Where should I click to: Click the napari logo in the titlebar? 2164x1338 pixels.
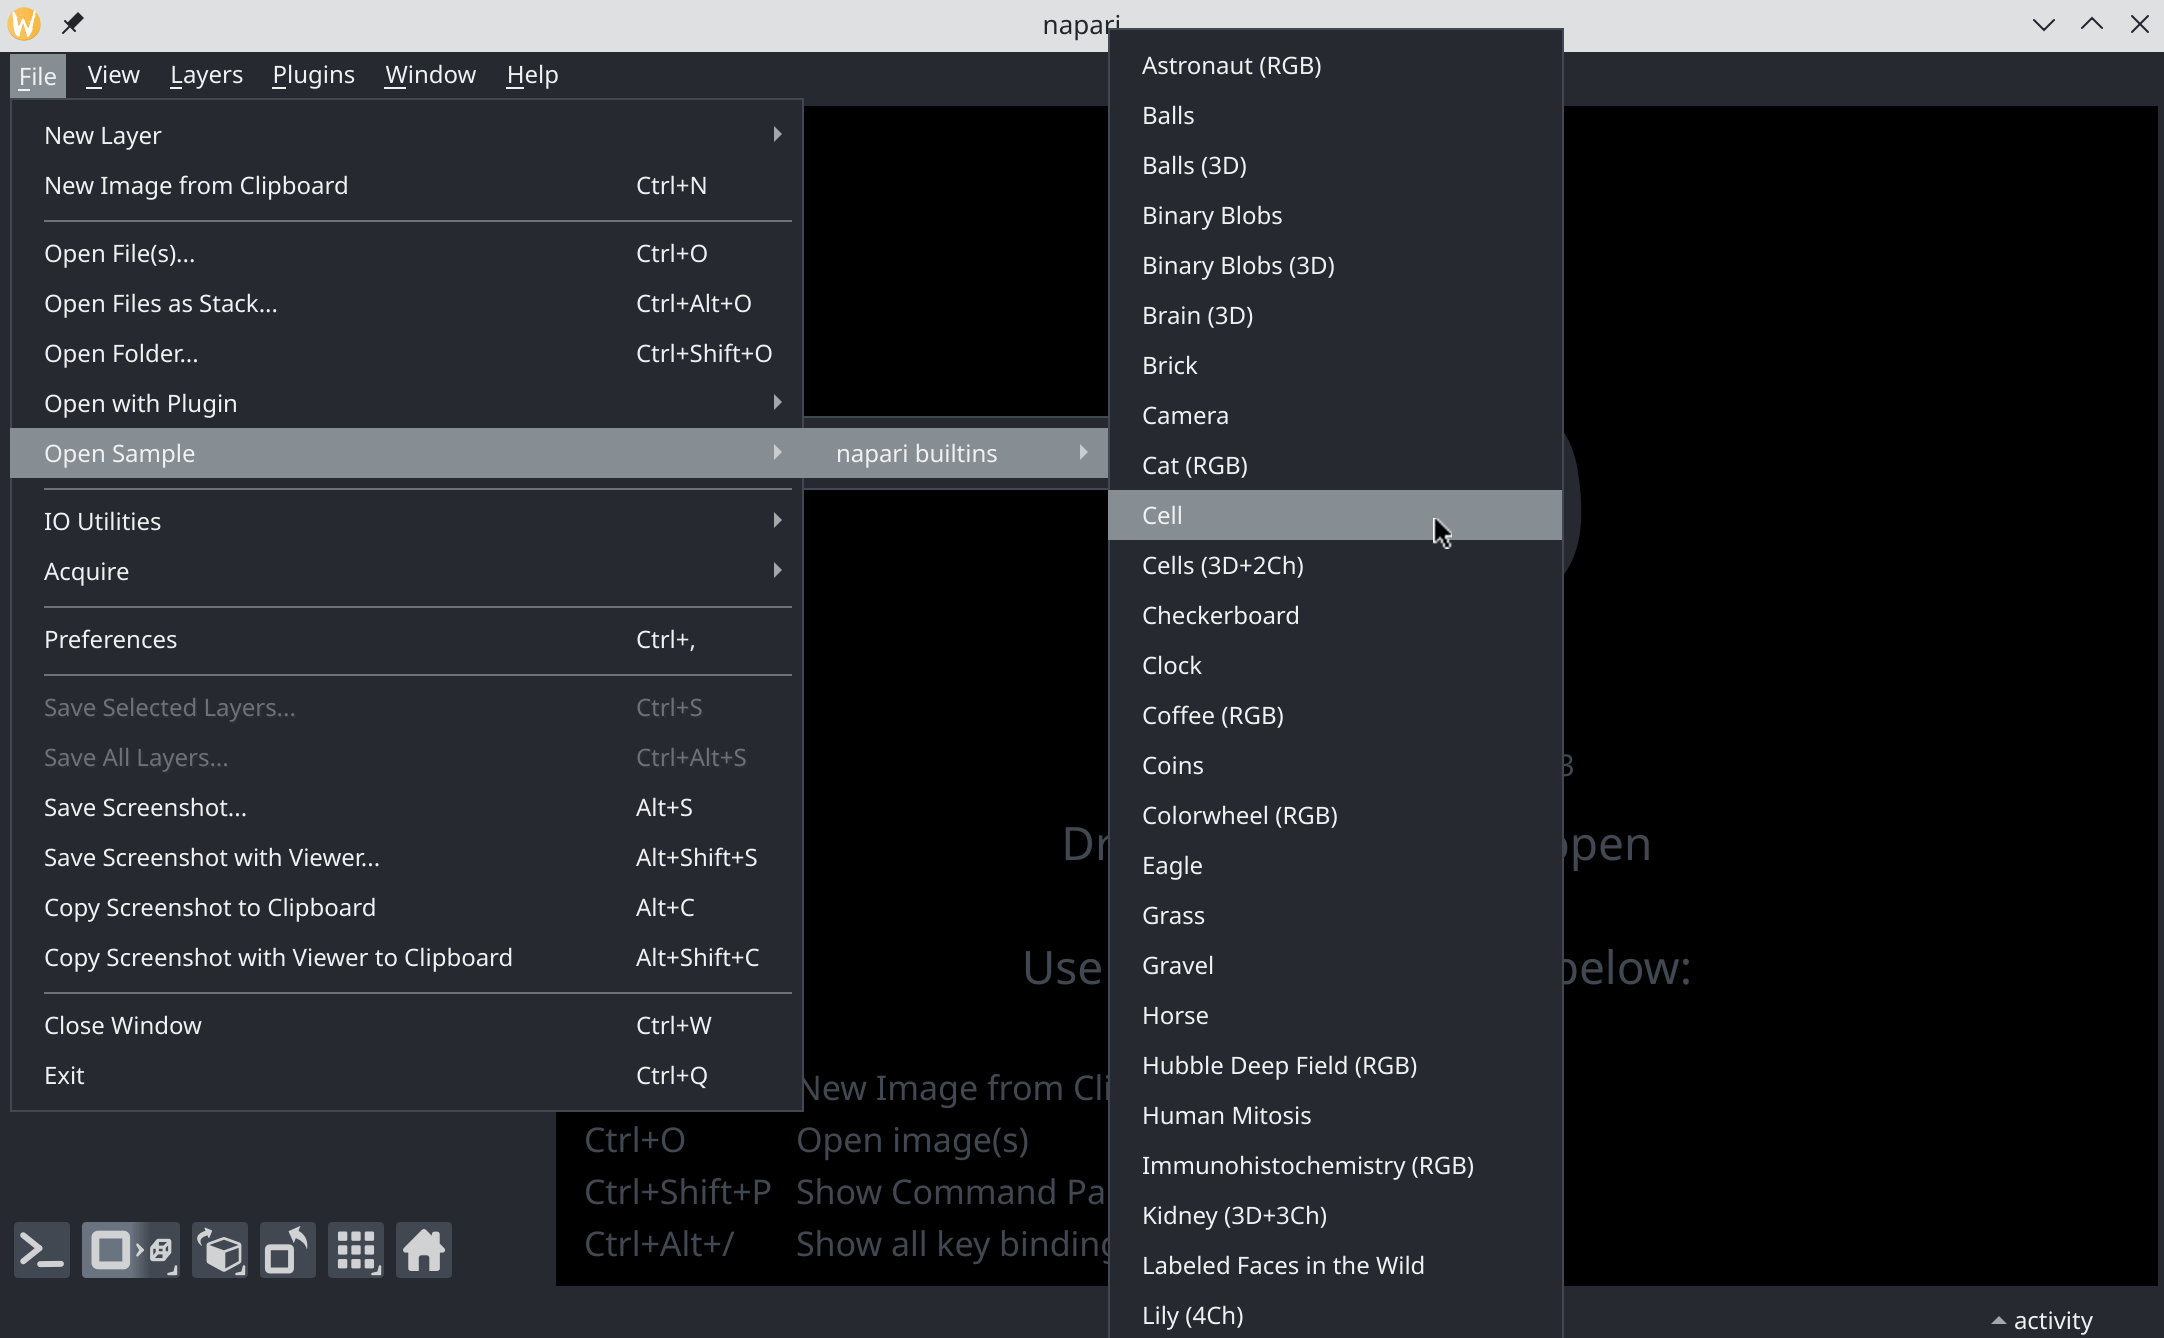(23, 23)
